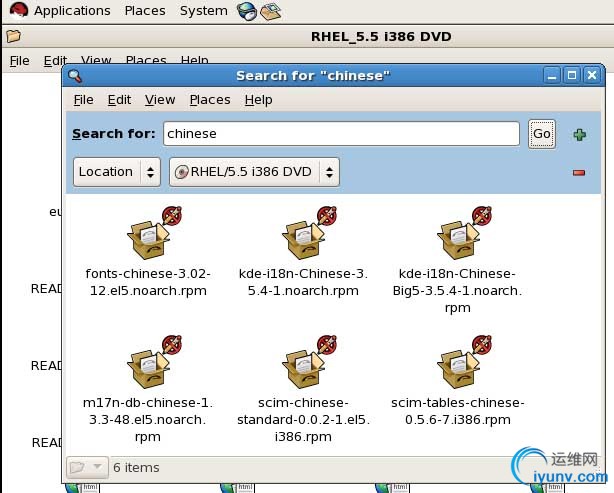The image size is (614, 493).
Task: Click kde-i18n-Chinese-Big5-3.5.4-1.noarch.rpm file name
Action: coord(457,291)
